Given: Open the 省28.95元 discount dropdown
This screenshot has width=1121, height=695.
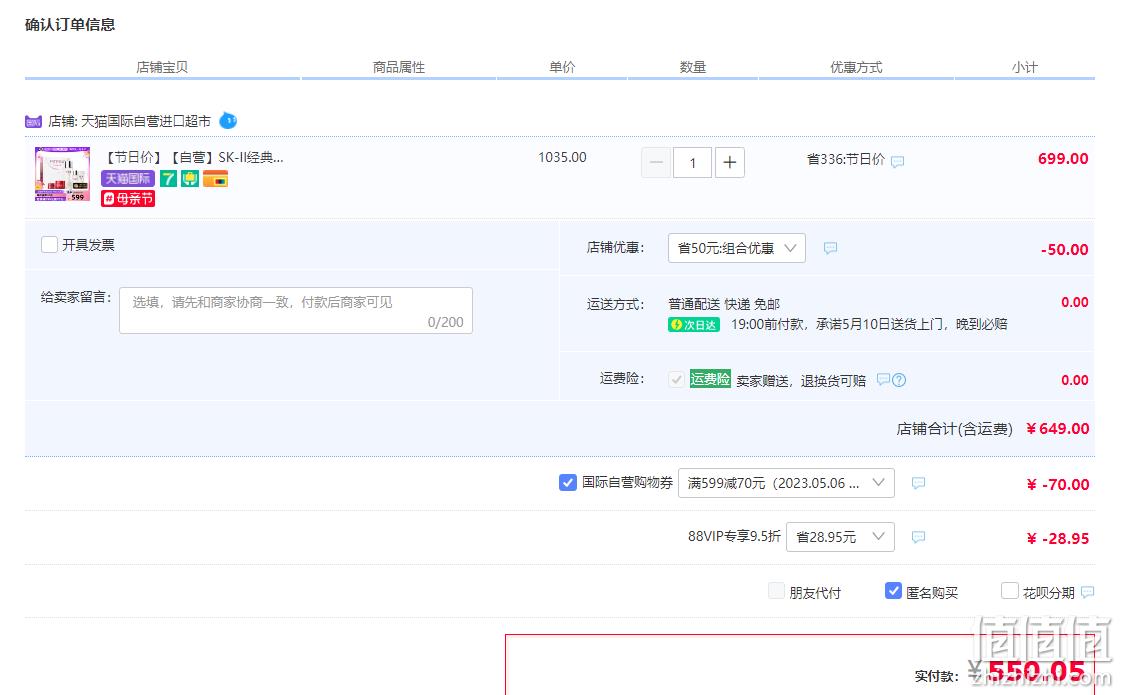Looking at the screenshot, I should tap(840, 537).
